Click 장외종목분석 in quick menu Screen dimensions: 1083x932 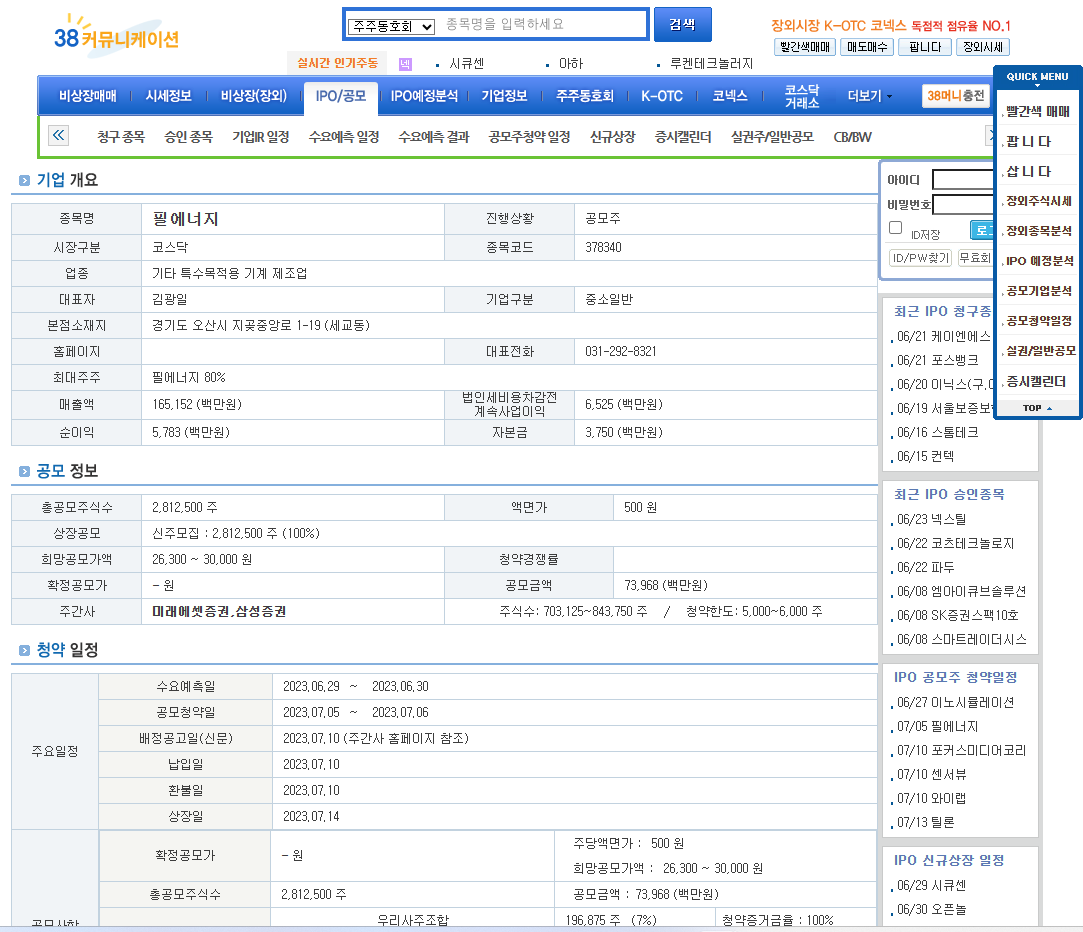click(x=1039, y=231)
